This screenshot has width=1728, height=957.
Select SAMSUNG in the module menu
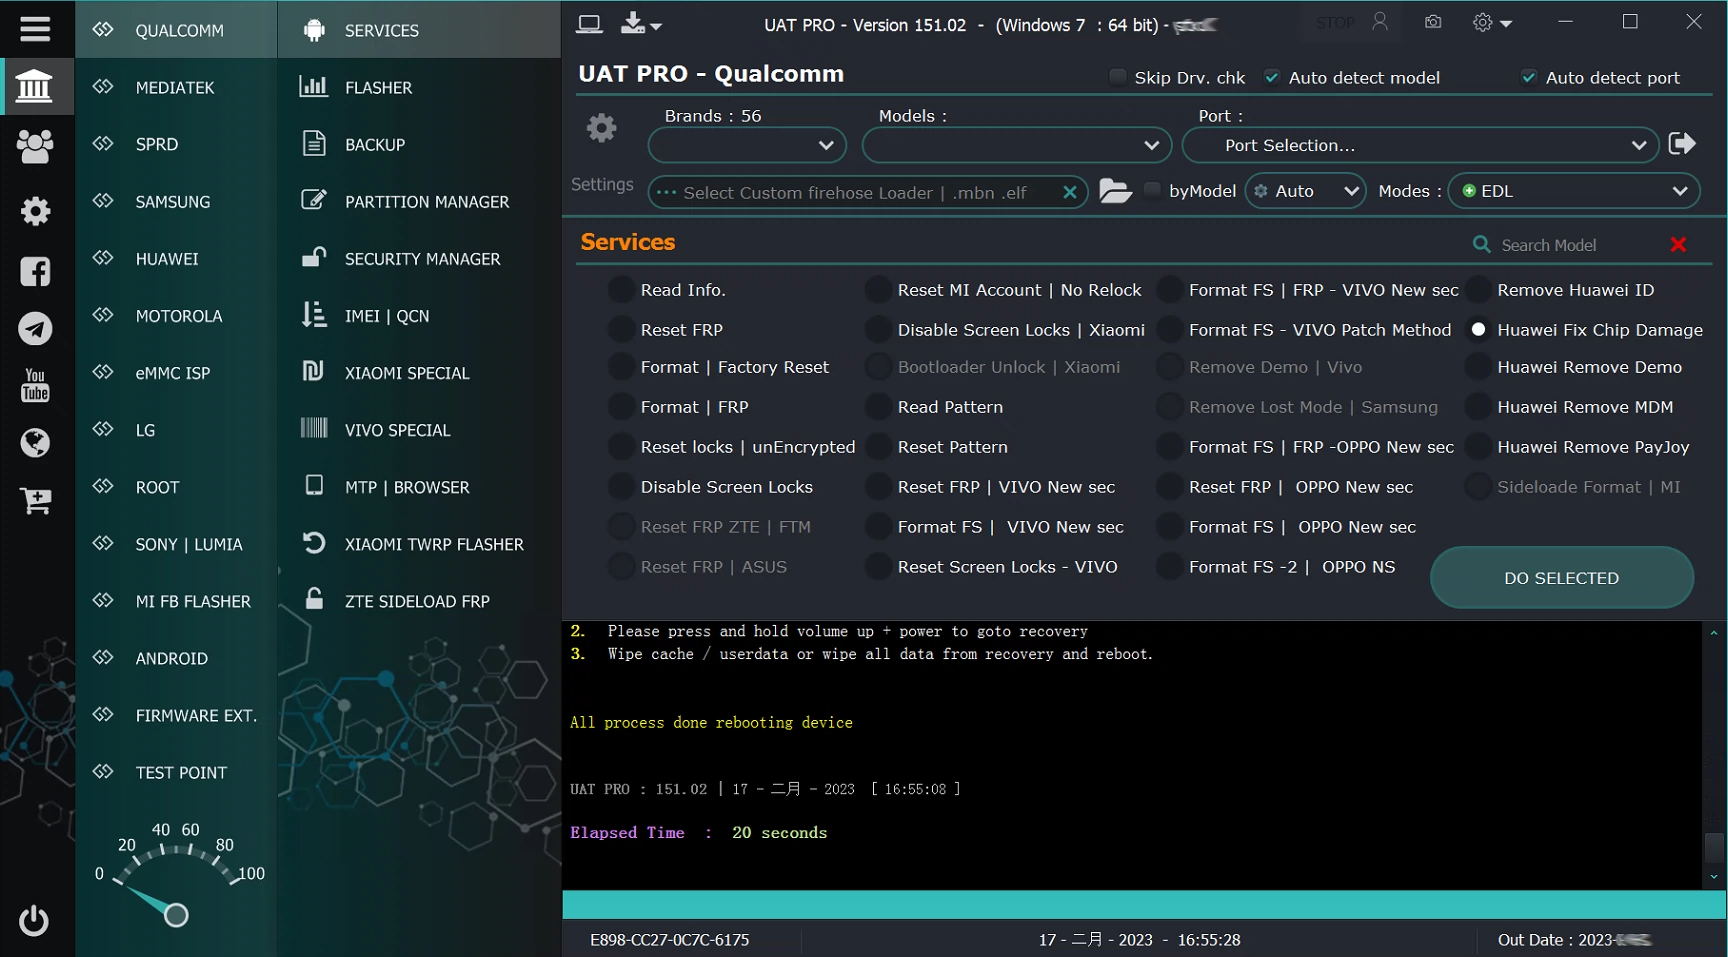coord(173,202)
